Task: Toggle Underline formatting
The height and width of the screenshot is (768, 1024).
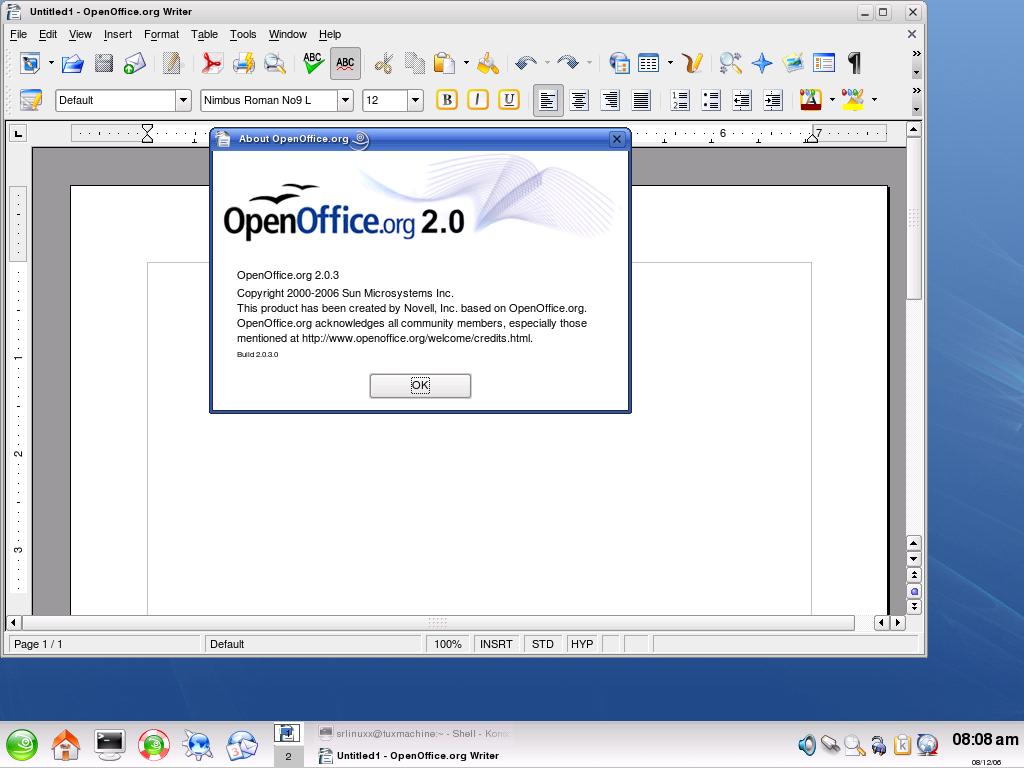Action: tap(509, 100)
